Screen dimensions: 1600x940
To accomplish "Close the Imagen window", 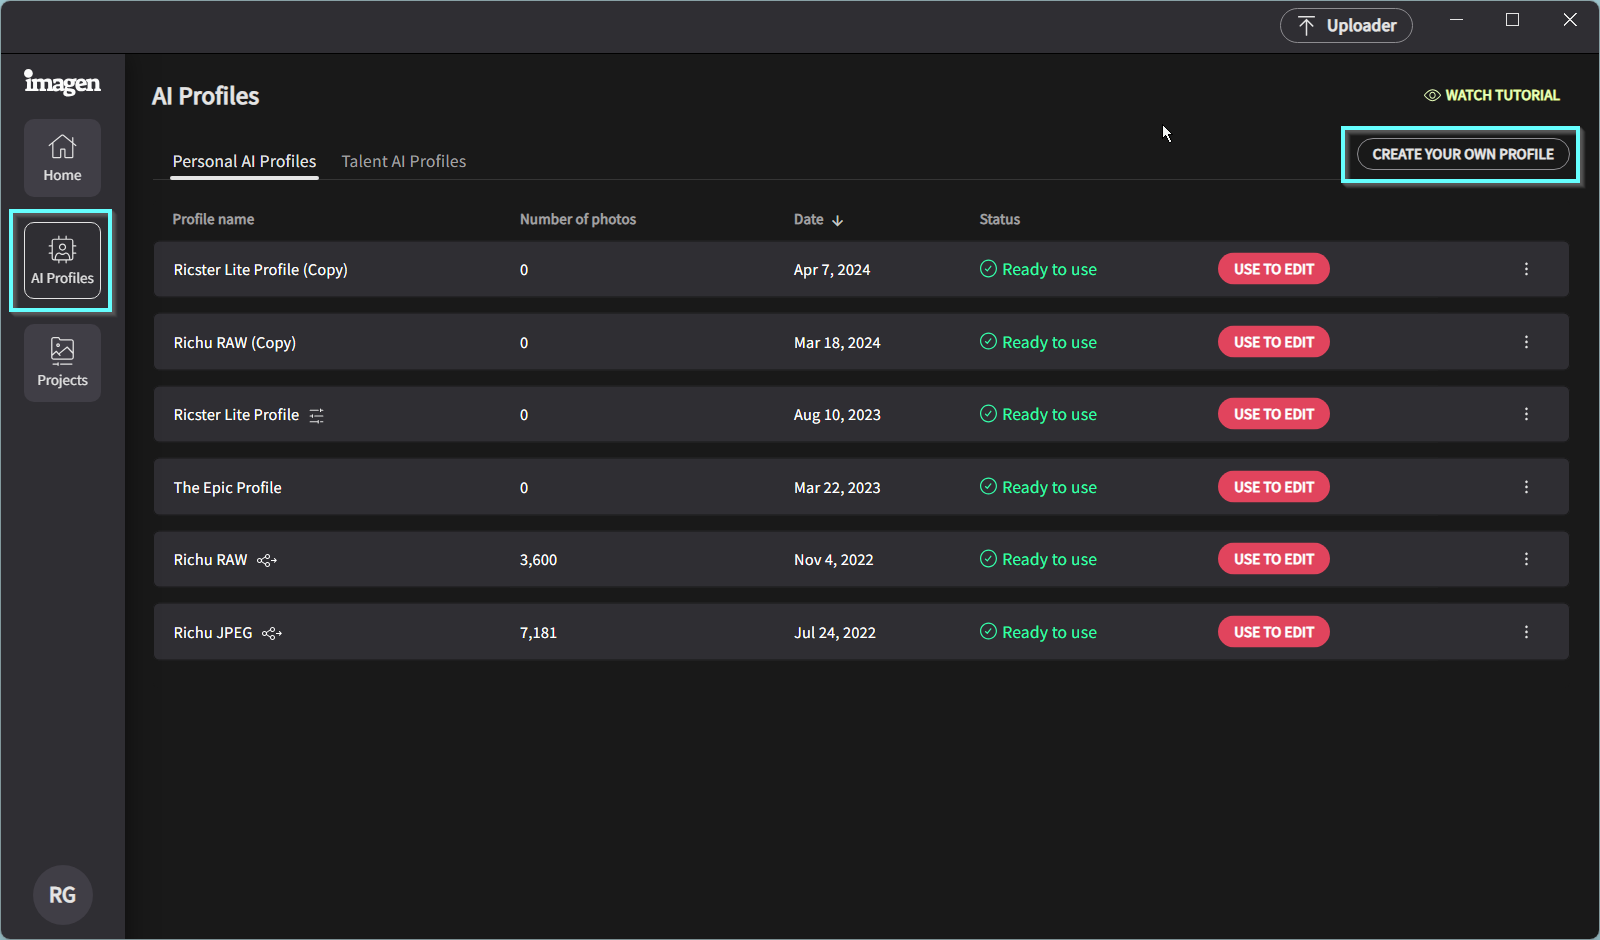I will (x=1570, y=20).
